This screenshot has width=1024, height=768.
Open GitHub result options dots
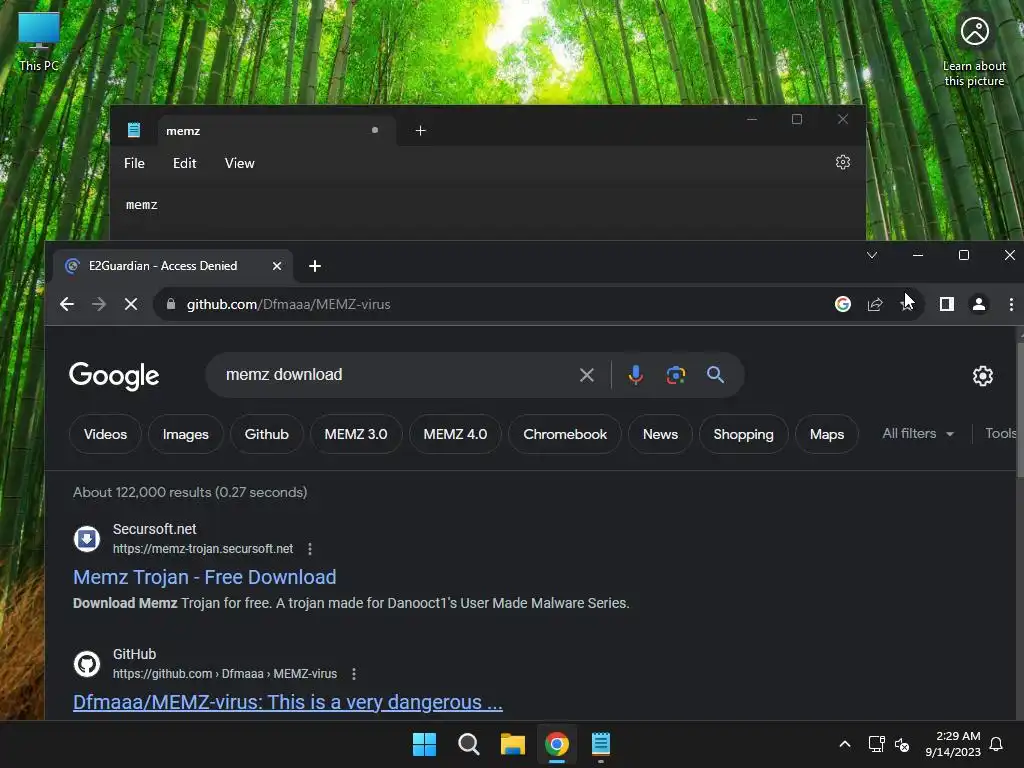[x=354, y=673]
